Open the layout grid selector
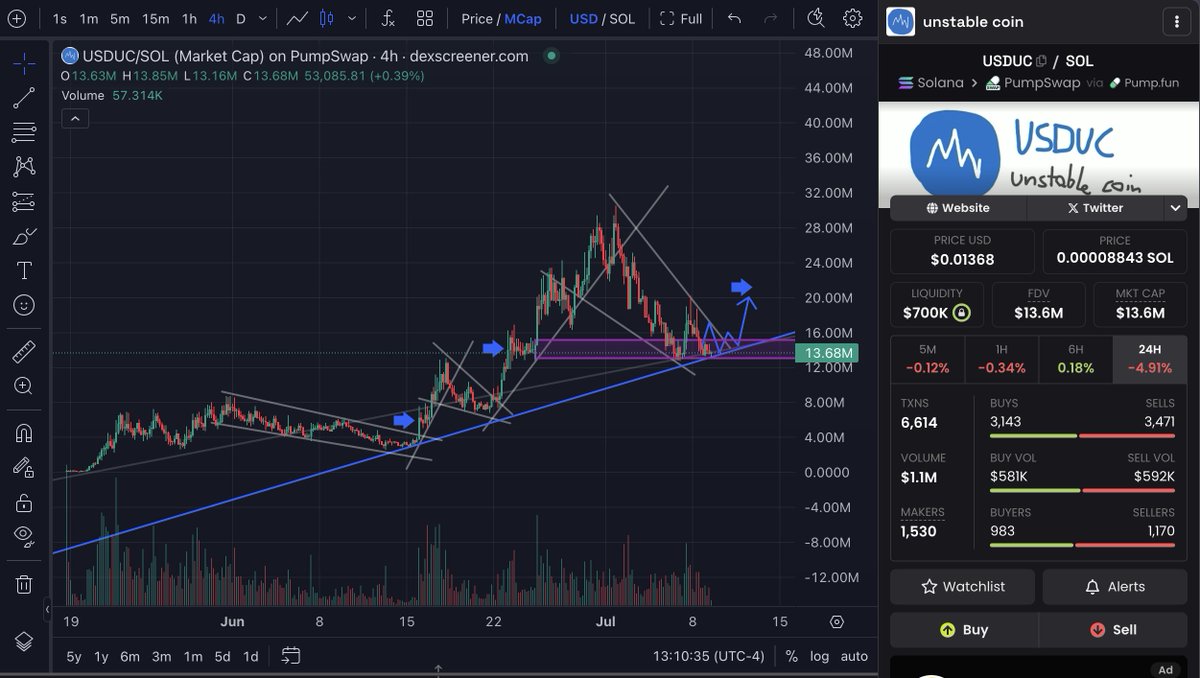 click(425, 18)
